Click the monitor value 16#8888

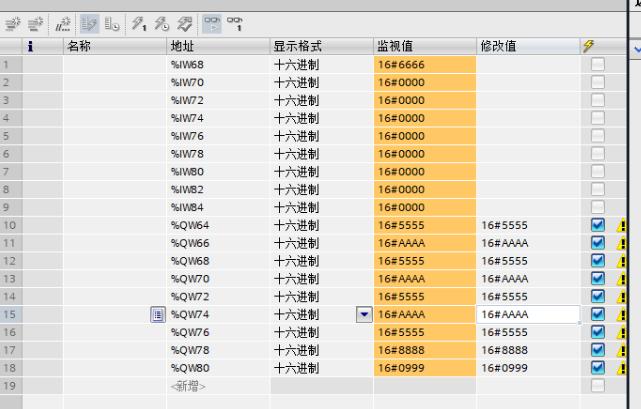(x=425, y=350)
